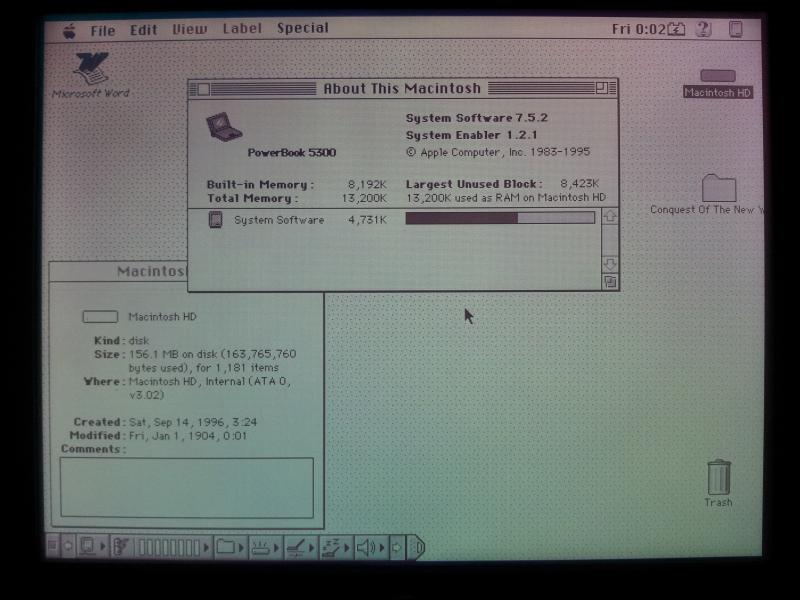Click the 13,200K used as RAM text
The width and height of the screenshot is (800, 600).
coord(506,197)
